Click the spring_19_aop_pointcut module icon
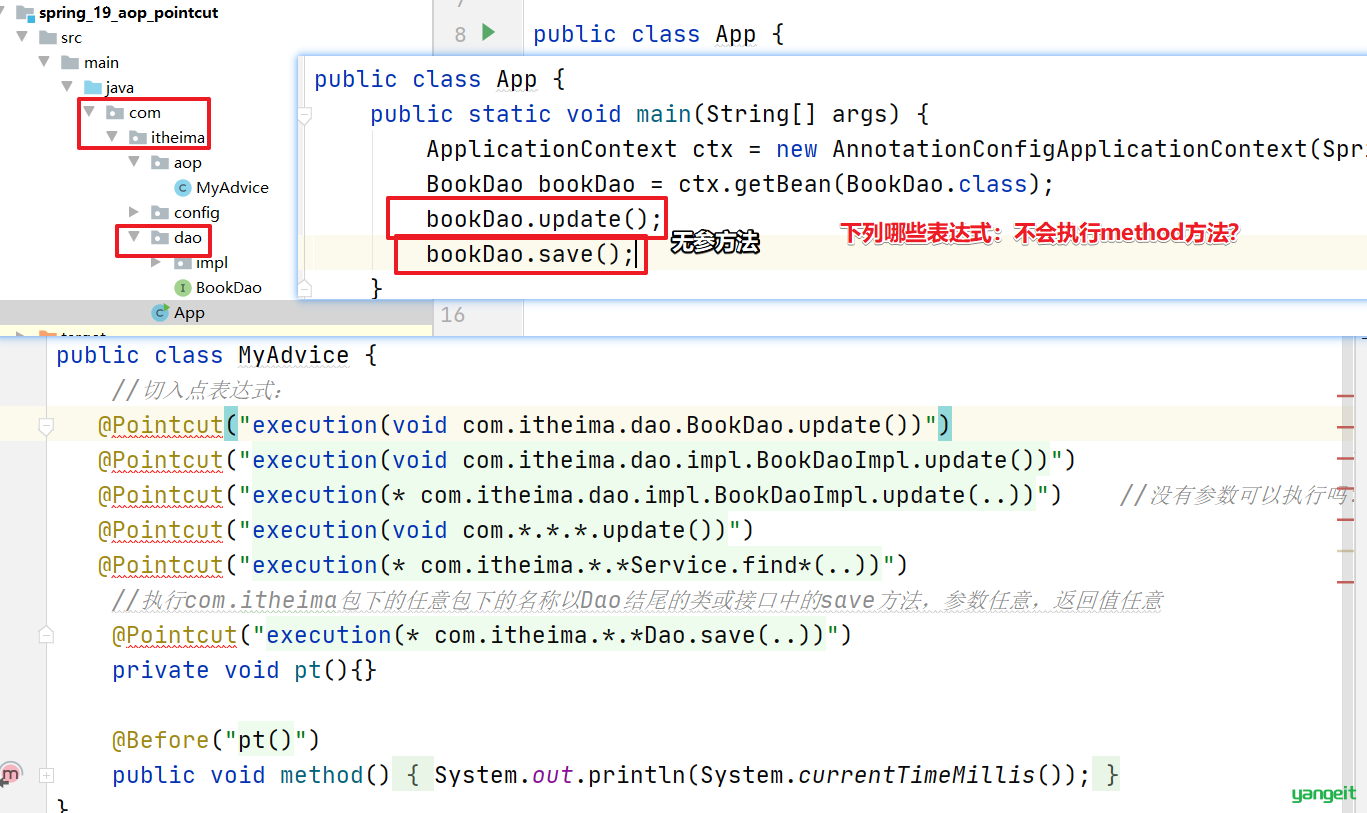Viewport: 1367px width, 813px height. pyautogui.click(x=26, y=13)
